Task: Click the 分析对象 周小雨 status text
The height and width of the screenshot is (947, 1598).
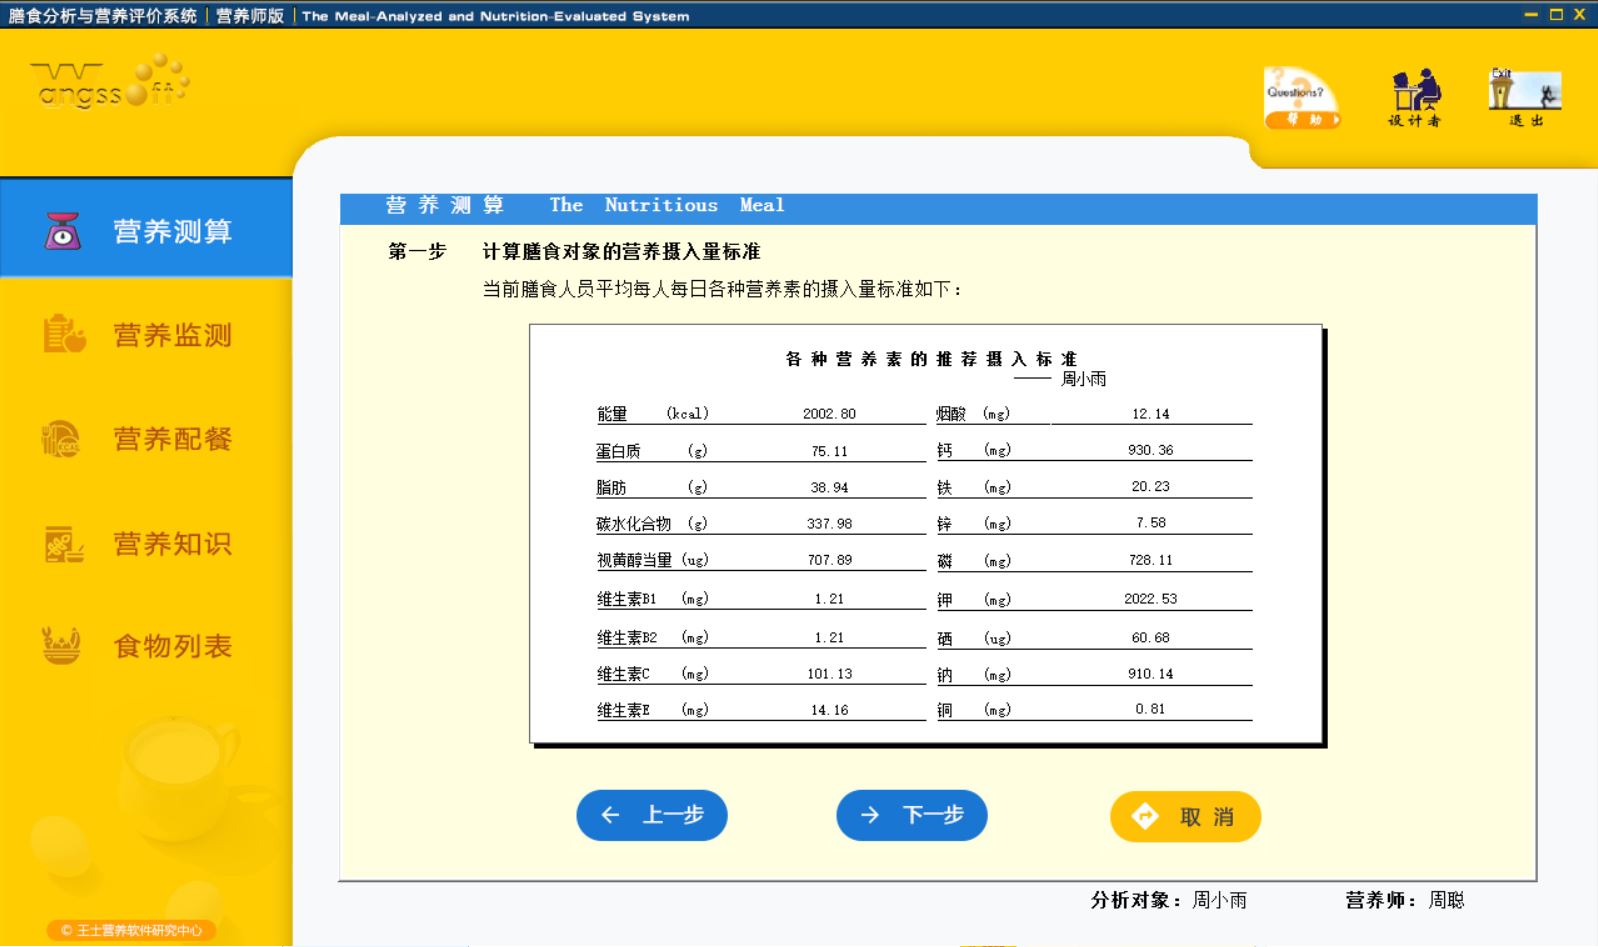Action: click(x=1169, y=900)
